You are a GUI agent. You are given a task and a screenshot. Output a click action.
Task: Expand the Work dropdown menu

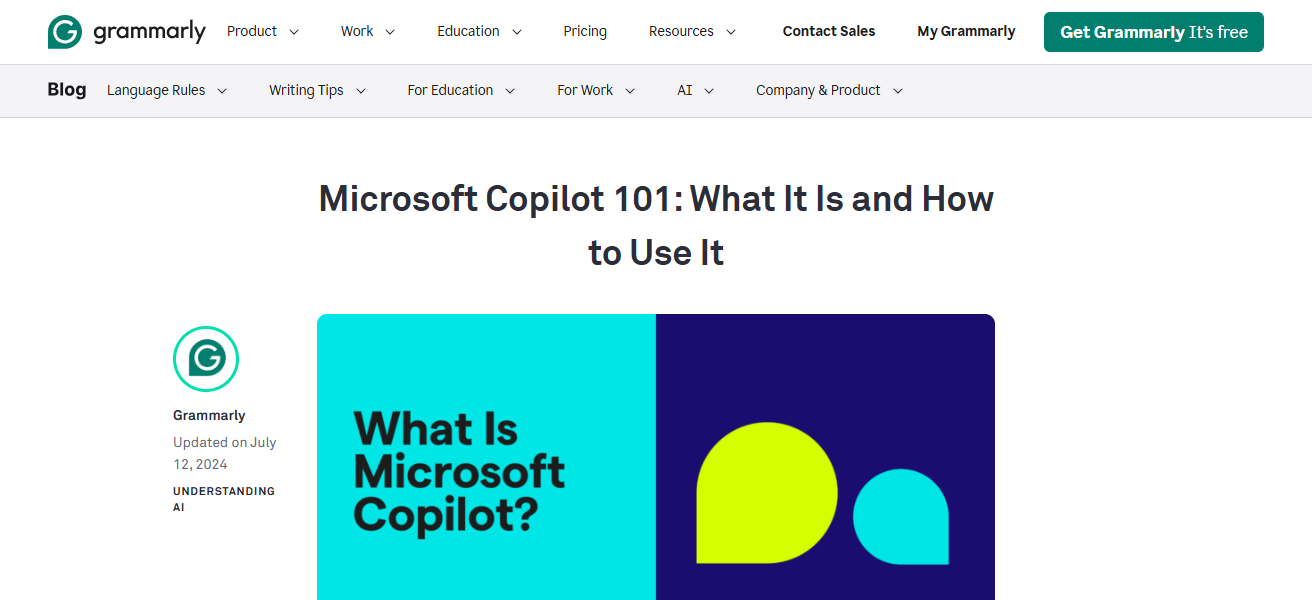368,32
